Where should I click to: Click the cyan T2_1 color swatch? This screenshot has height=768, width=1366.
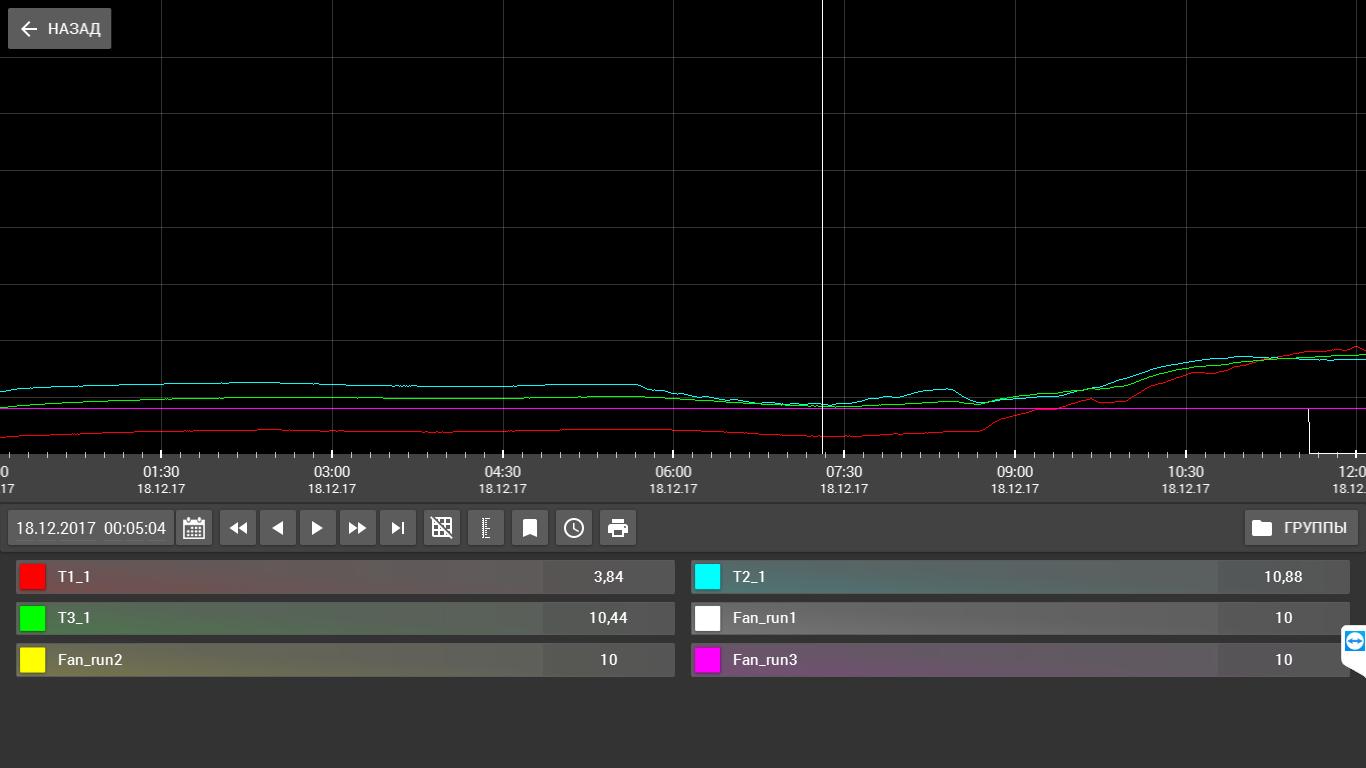708,577
